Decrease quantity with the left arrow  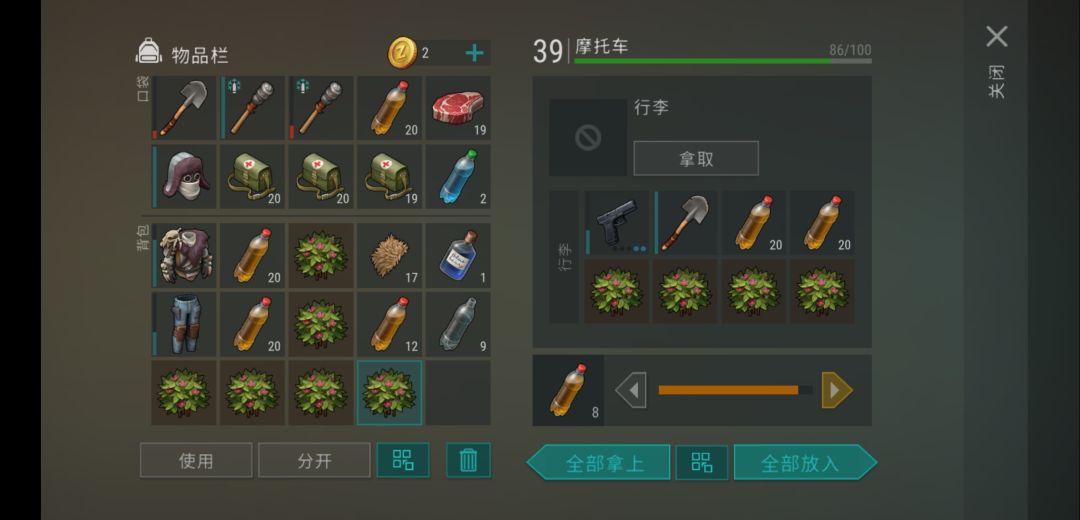(x=631, y=391)
